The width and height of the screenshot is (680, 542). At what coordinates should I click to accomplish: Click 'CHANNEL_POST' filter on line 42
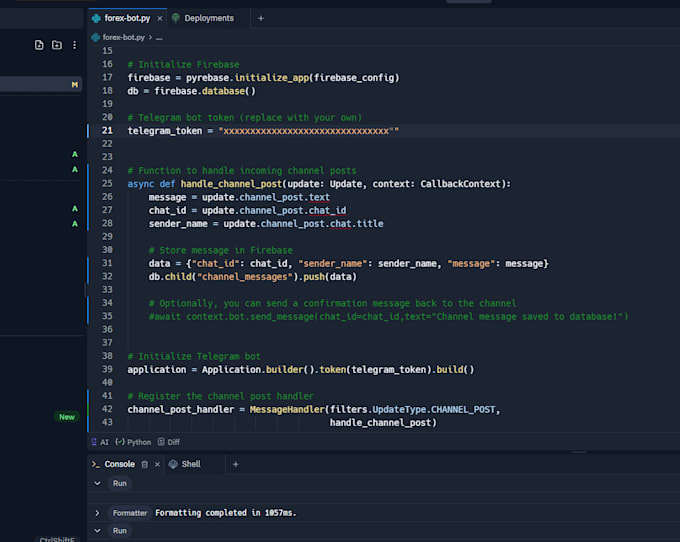tap(463, 409)
